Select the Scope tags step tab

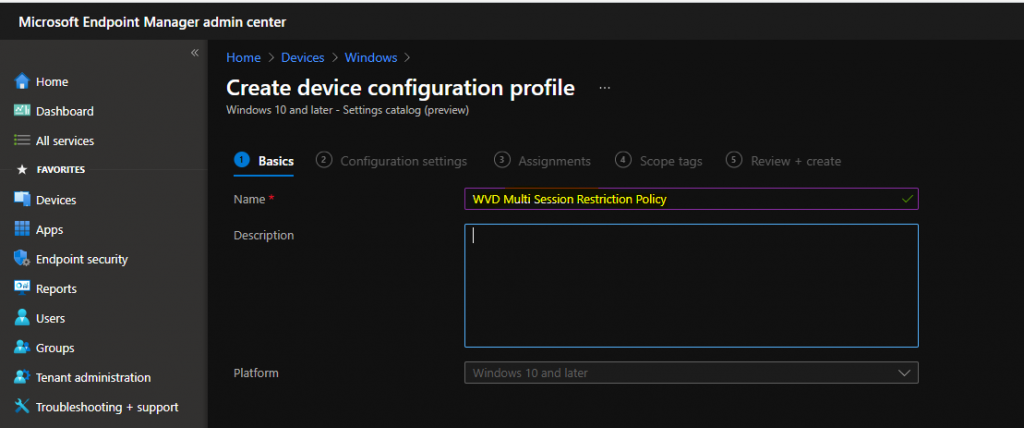point(659,161)
